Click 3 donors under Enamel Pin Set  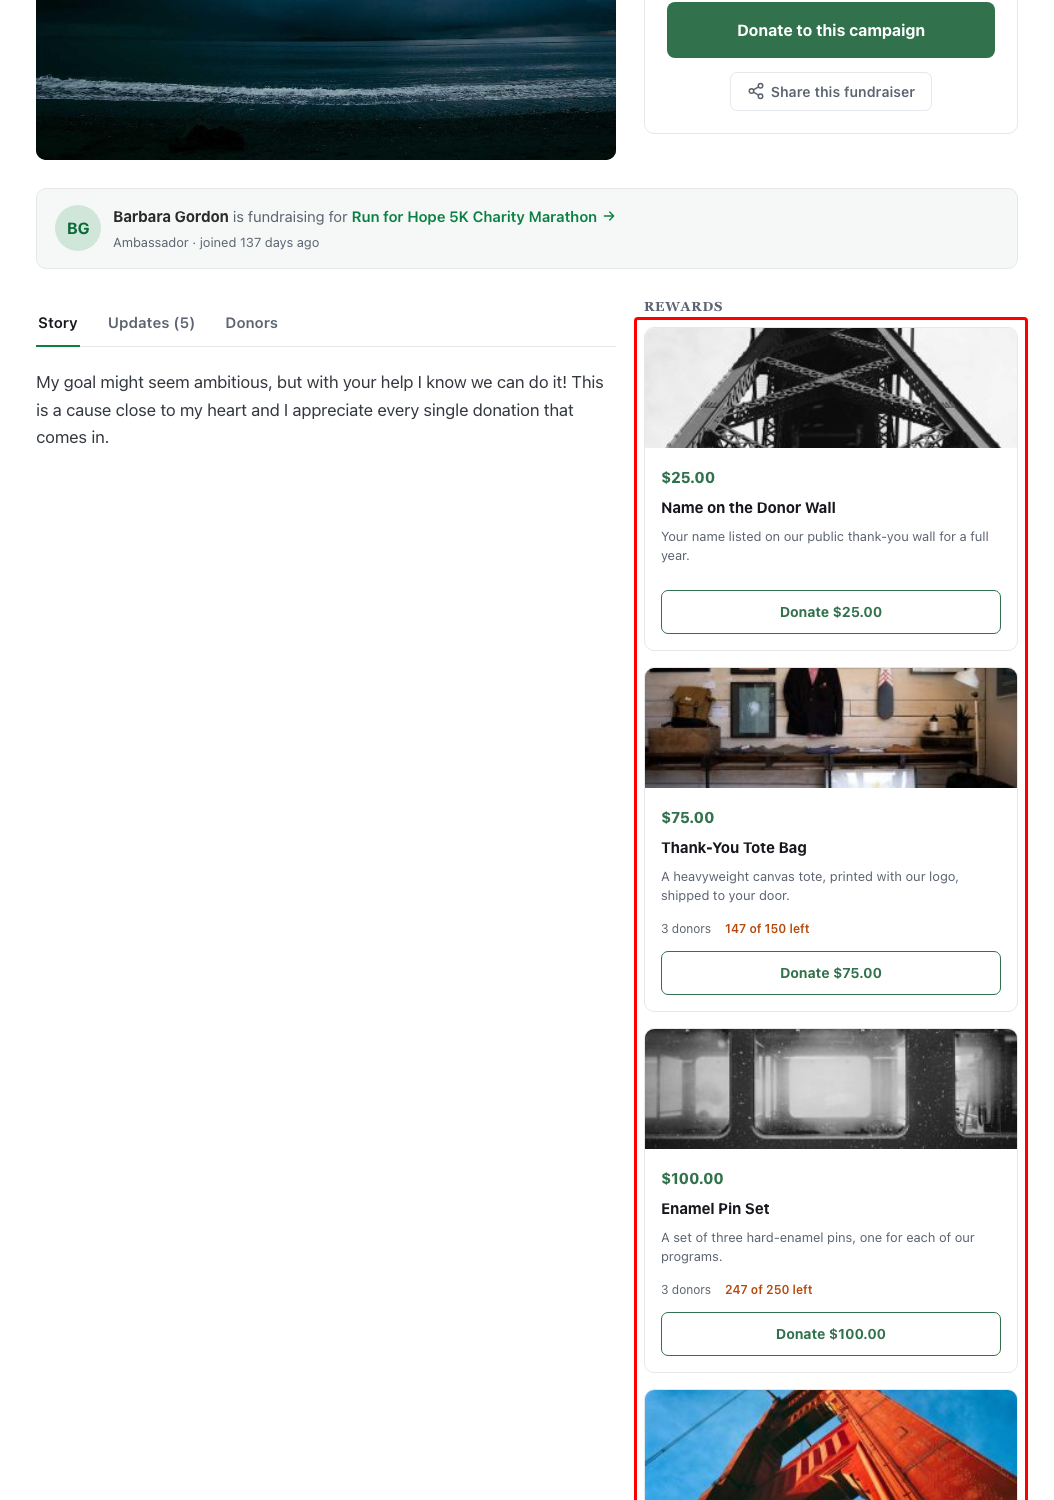[686, 1290]
